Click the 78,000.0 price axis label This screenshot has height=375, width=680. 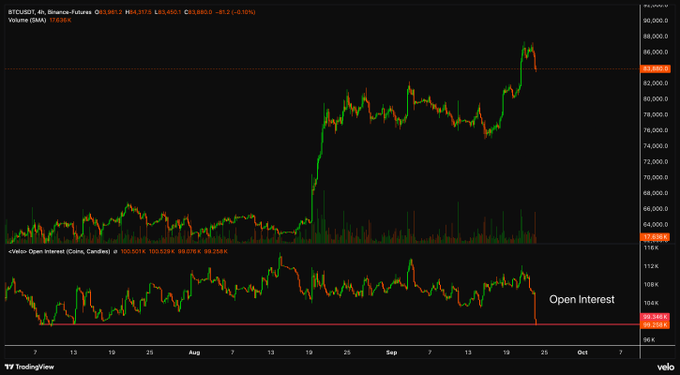[655, 115]
